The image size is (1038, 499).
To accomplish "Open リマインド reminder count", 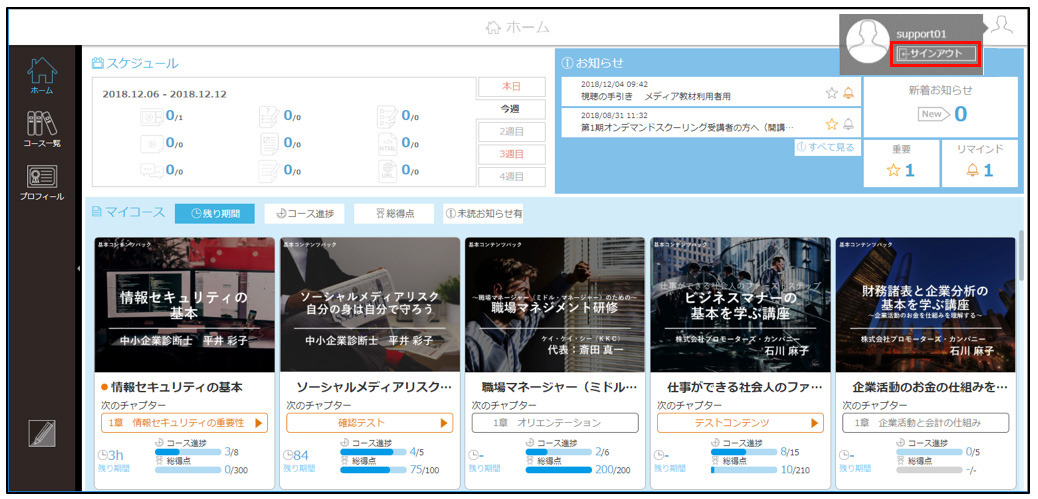I will (x=980, y=163).
